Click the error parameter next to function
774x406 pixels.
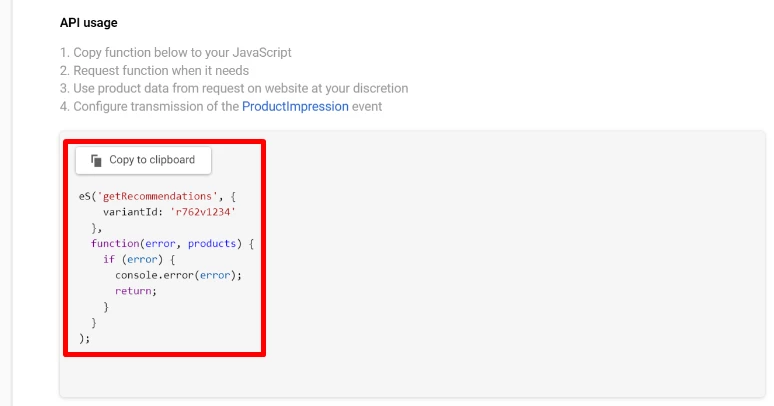point(160,244)
